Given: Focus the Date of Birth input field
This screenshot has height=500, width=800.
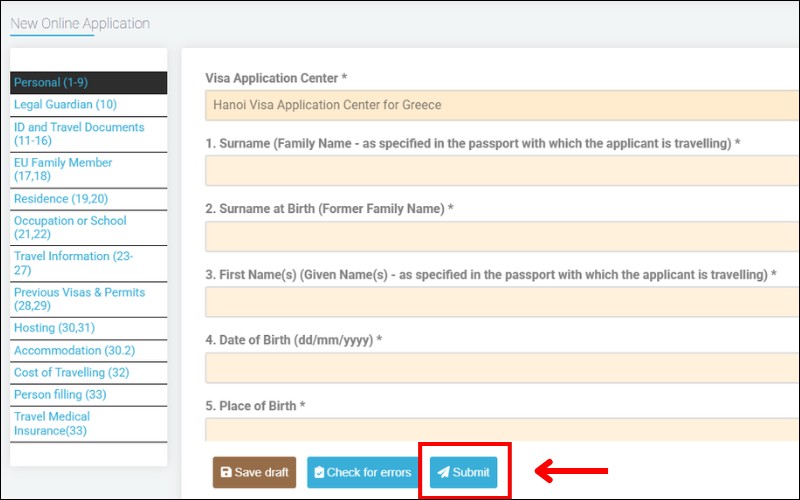Looking at the screenshot, I should 500,367.
